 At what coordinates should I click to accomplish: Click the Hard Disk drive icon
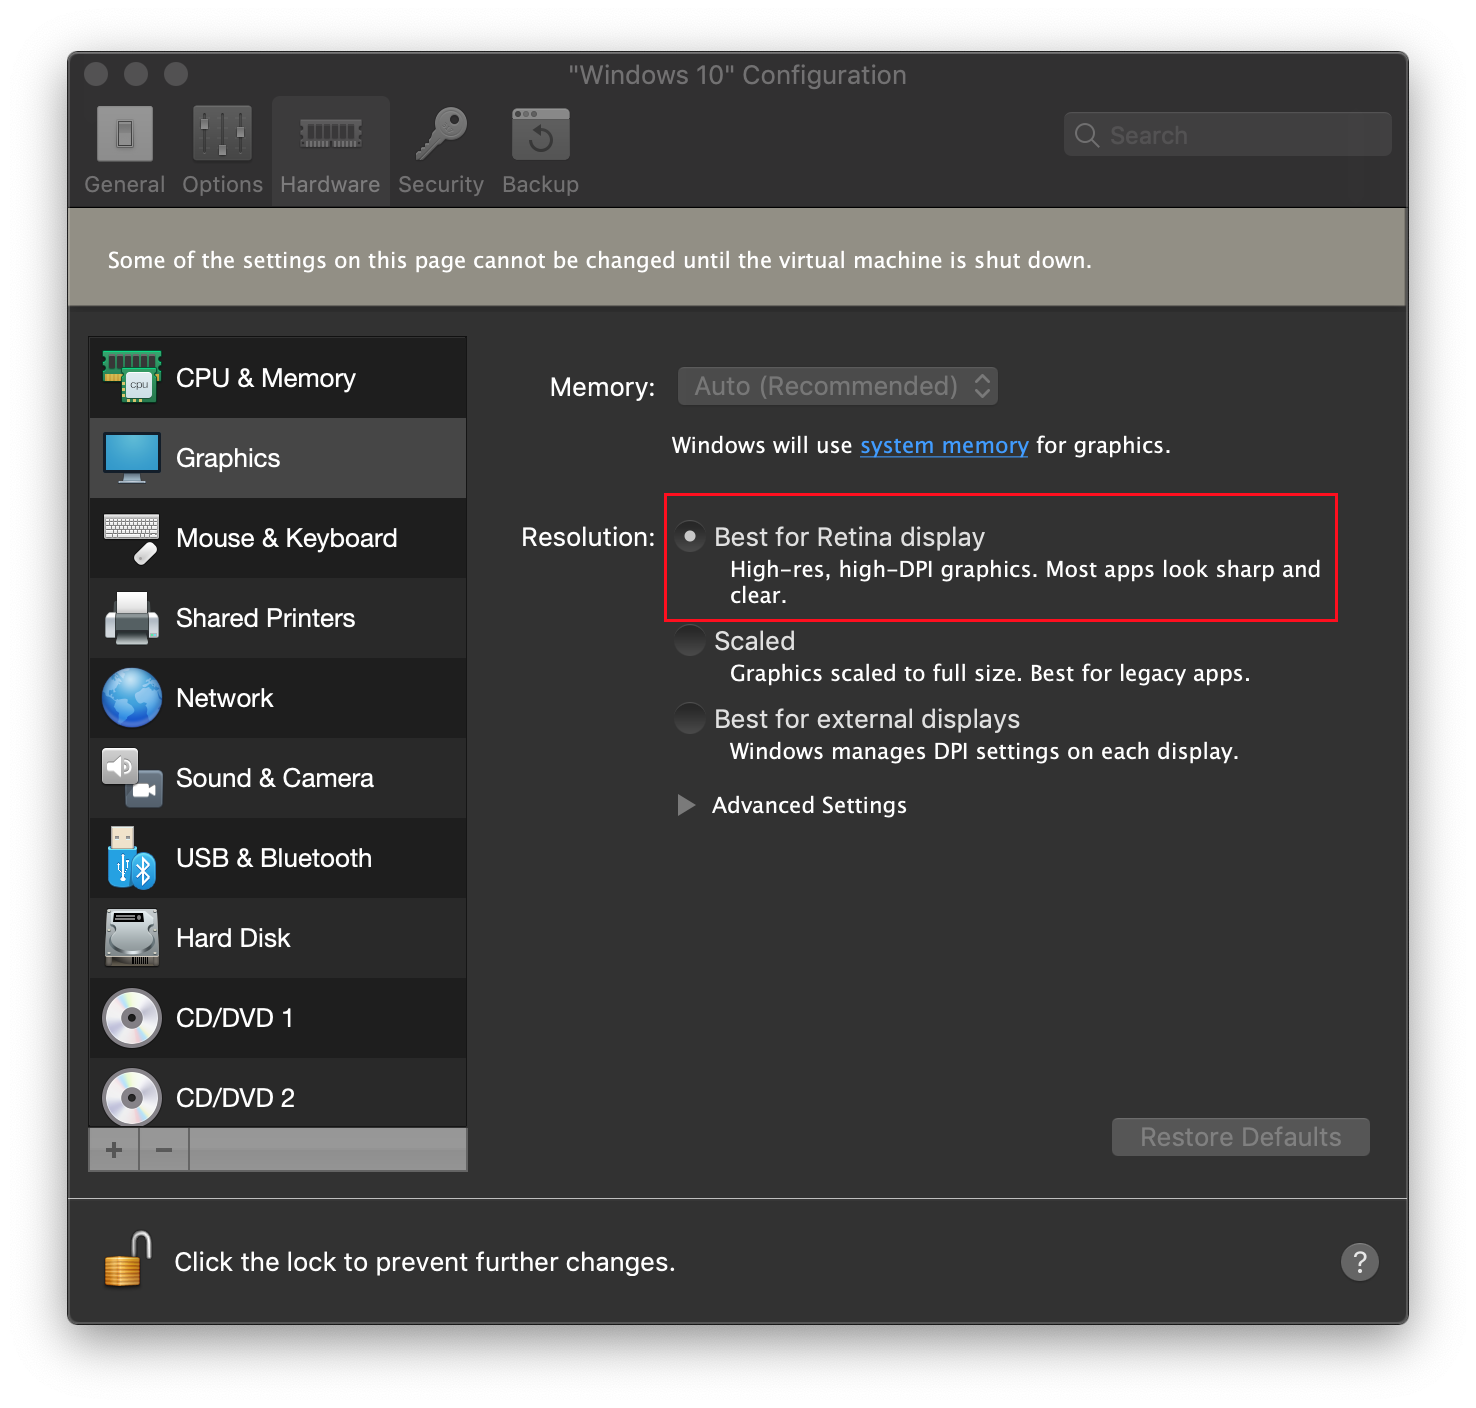click(x=132, y=938)
